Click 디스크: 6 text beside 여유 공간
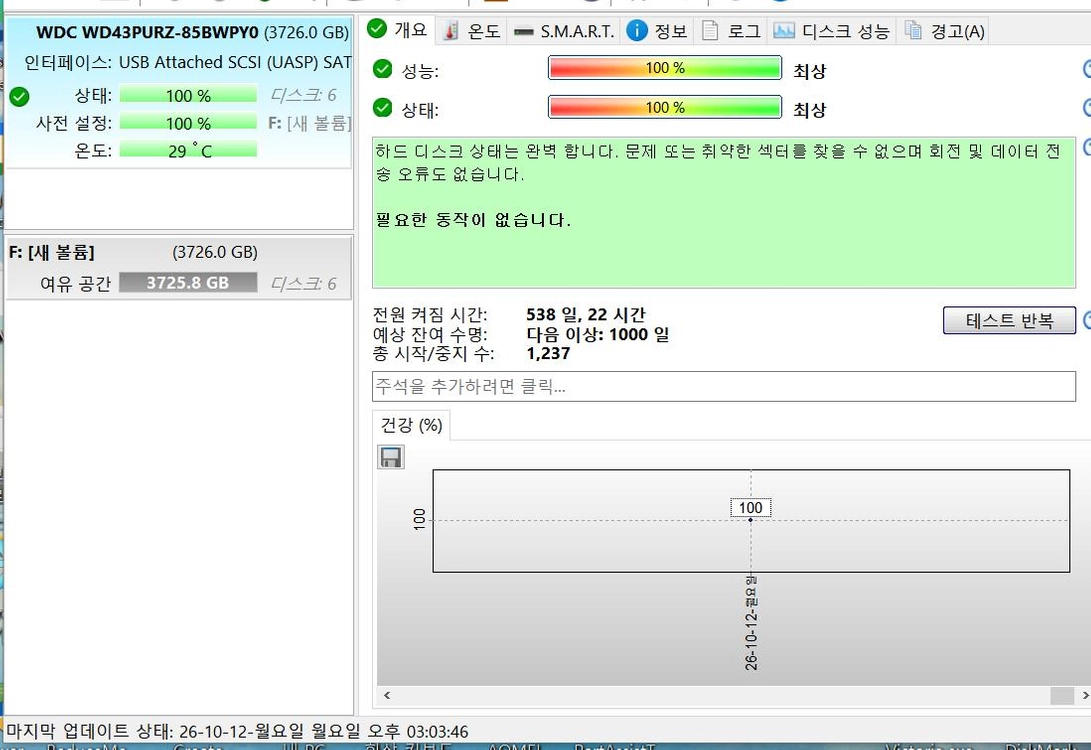The width and height of the screenshot is (1091, 750). 303,283
